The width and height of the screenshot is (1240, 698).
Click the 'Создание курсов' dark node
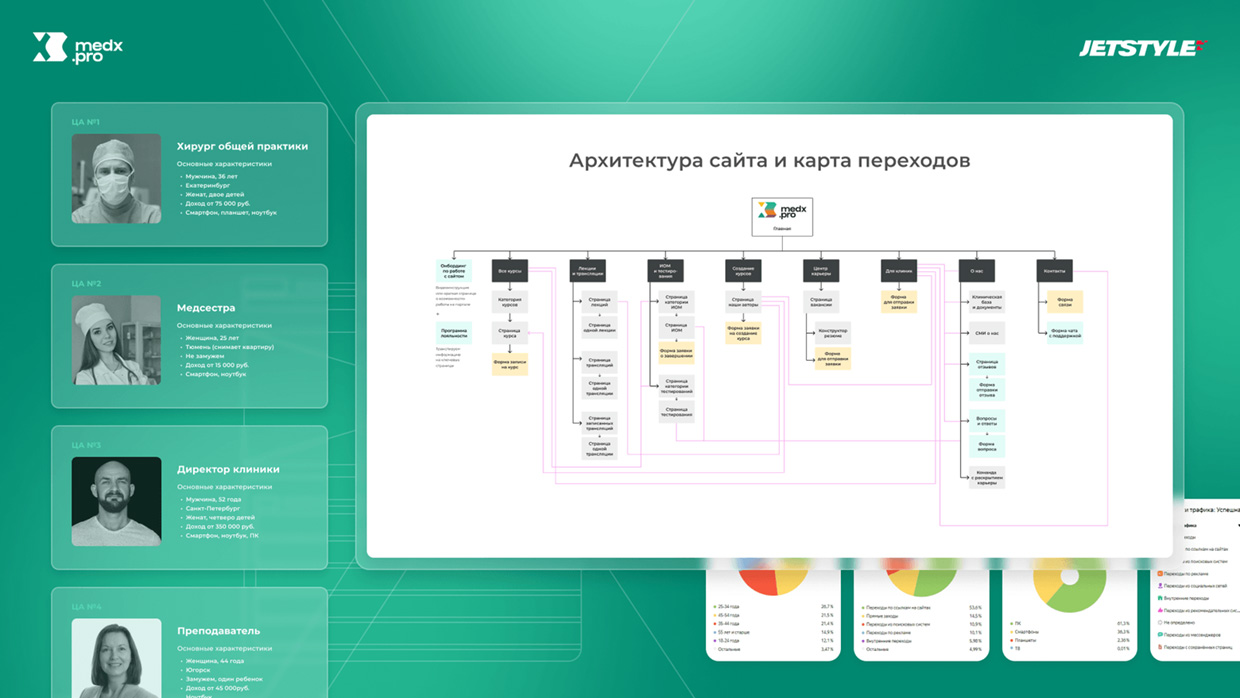click(743, 271)
